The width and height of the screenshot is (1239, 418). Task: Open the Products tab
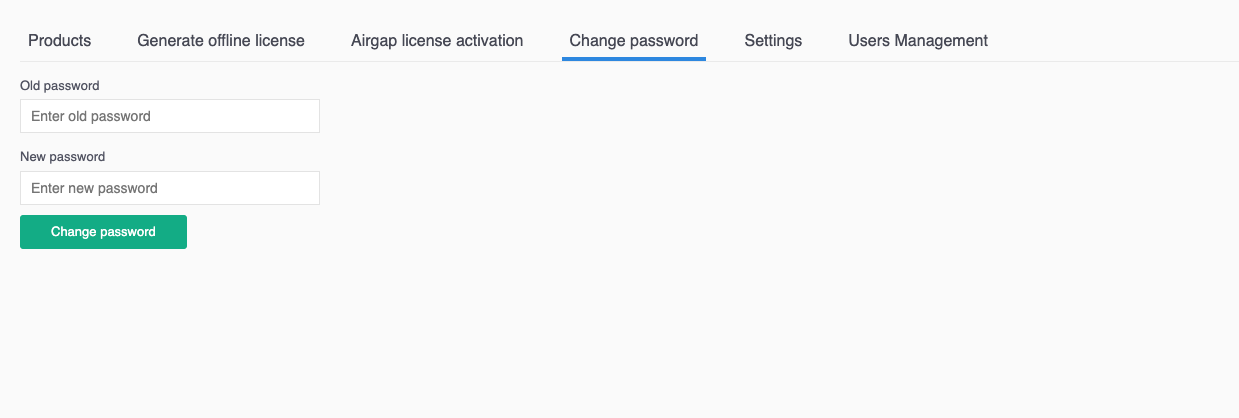[59, 41]
